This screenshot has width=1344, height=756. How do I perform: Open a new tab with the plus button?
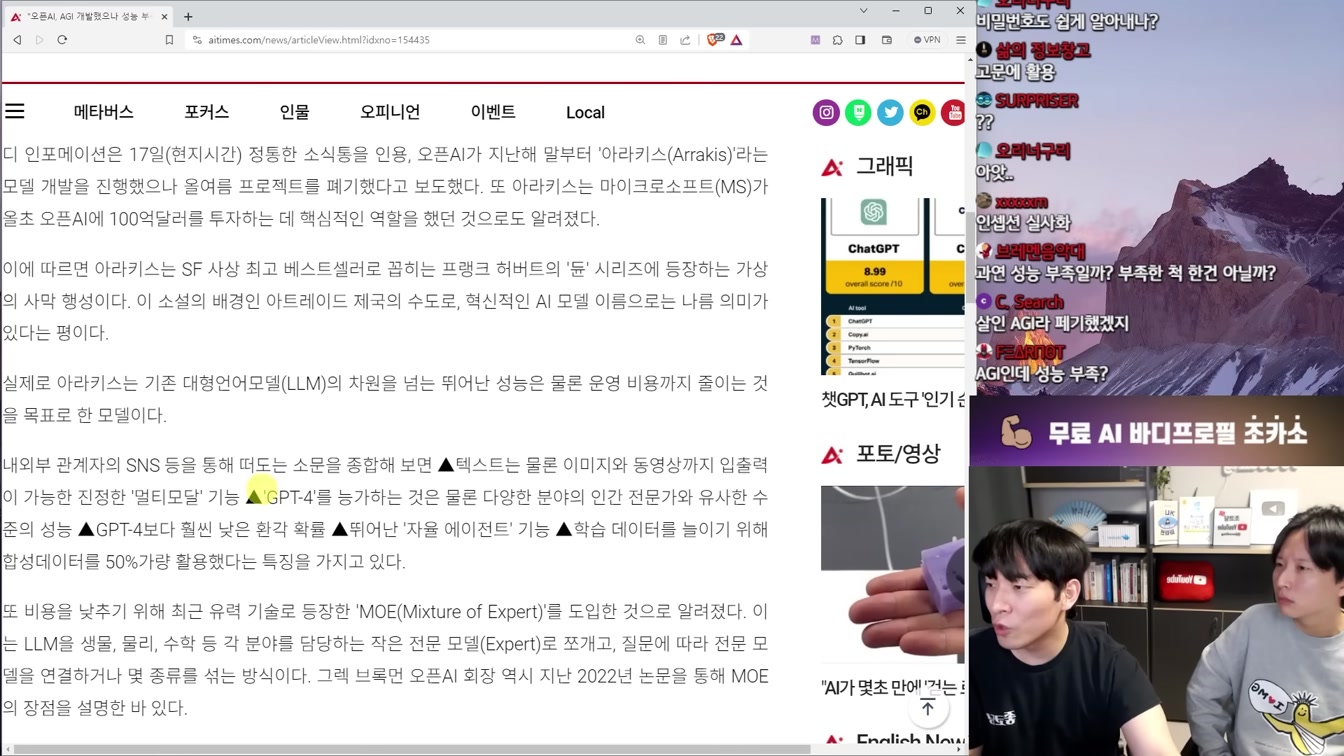[188, 16]
